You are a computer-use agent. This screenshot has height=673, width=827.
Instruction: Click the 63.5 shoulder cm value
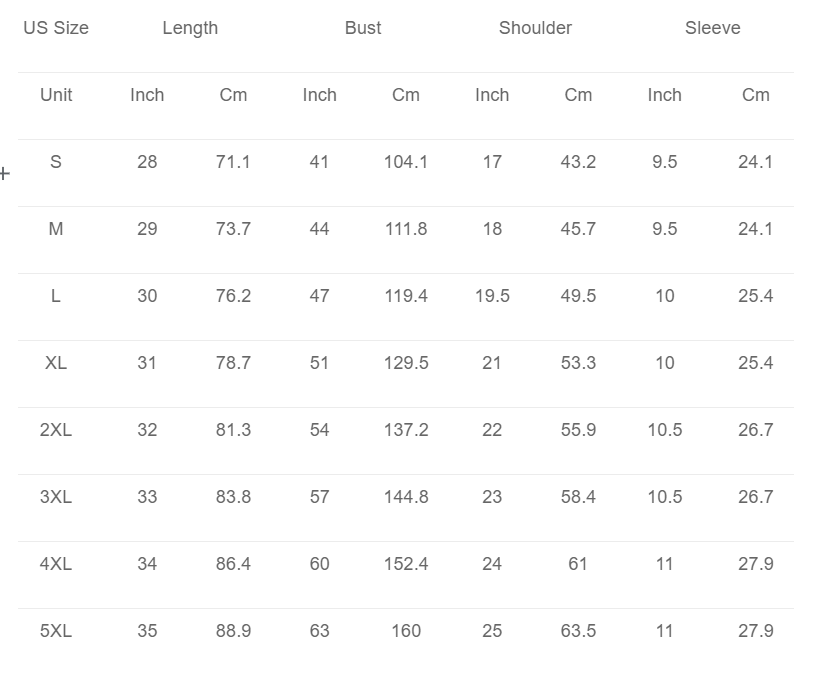578,631
